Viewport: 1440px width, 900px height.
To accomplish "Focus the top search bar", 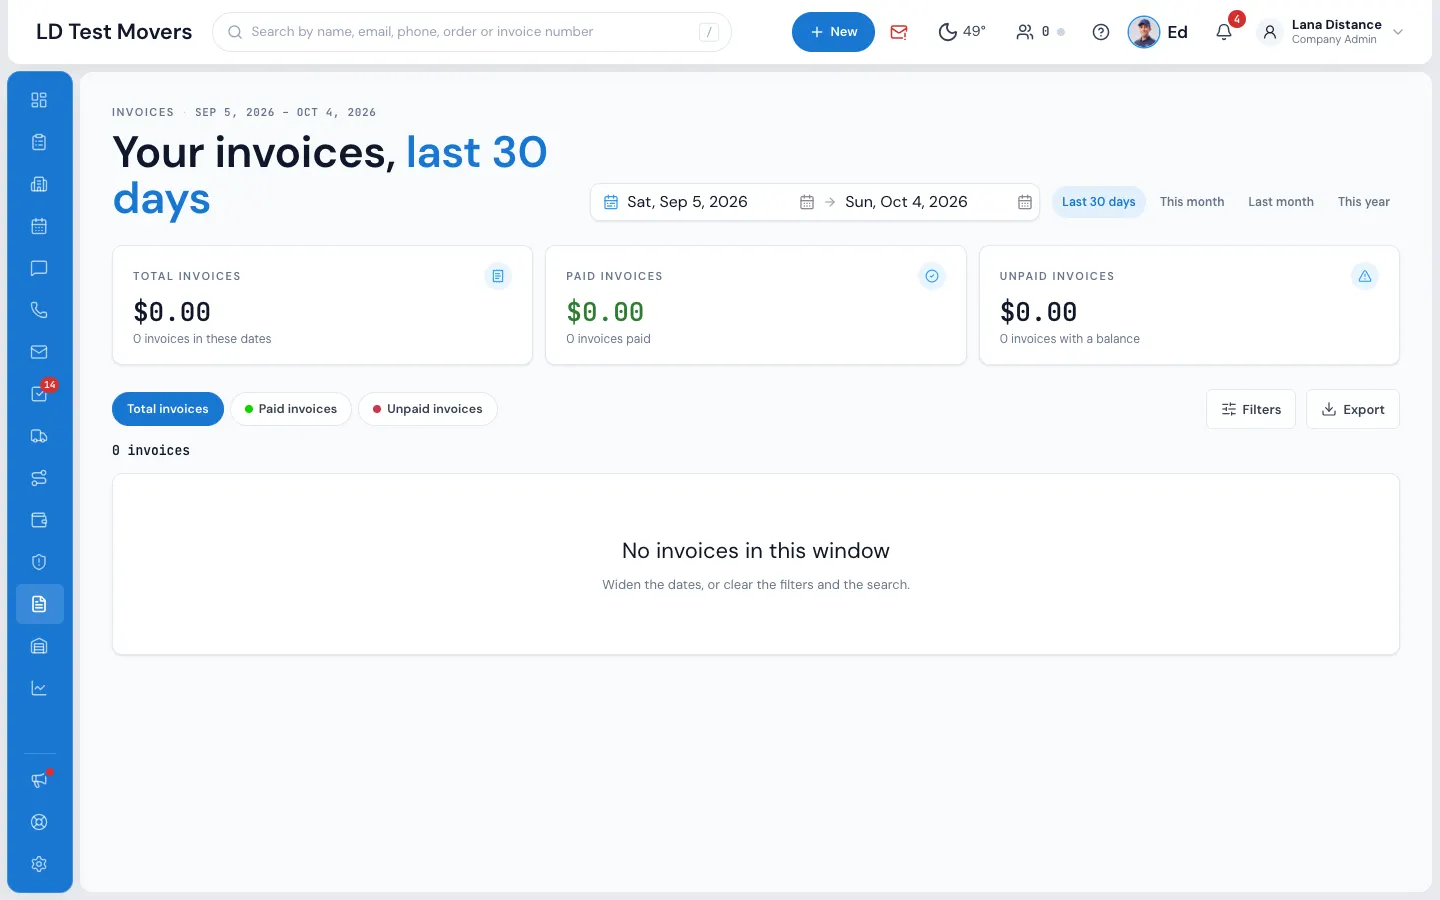I will pyautogui.click(x=472, y=32).
